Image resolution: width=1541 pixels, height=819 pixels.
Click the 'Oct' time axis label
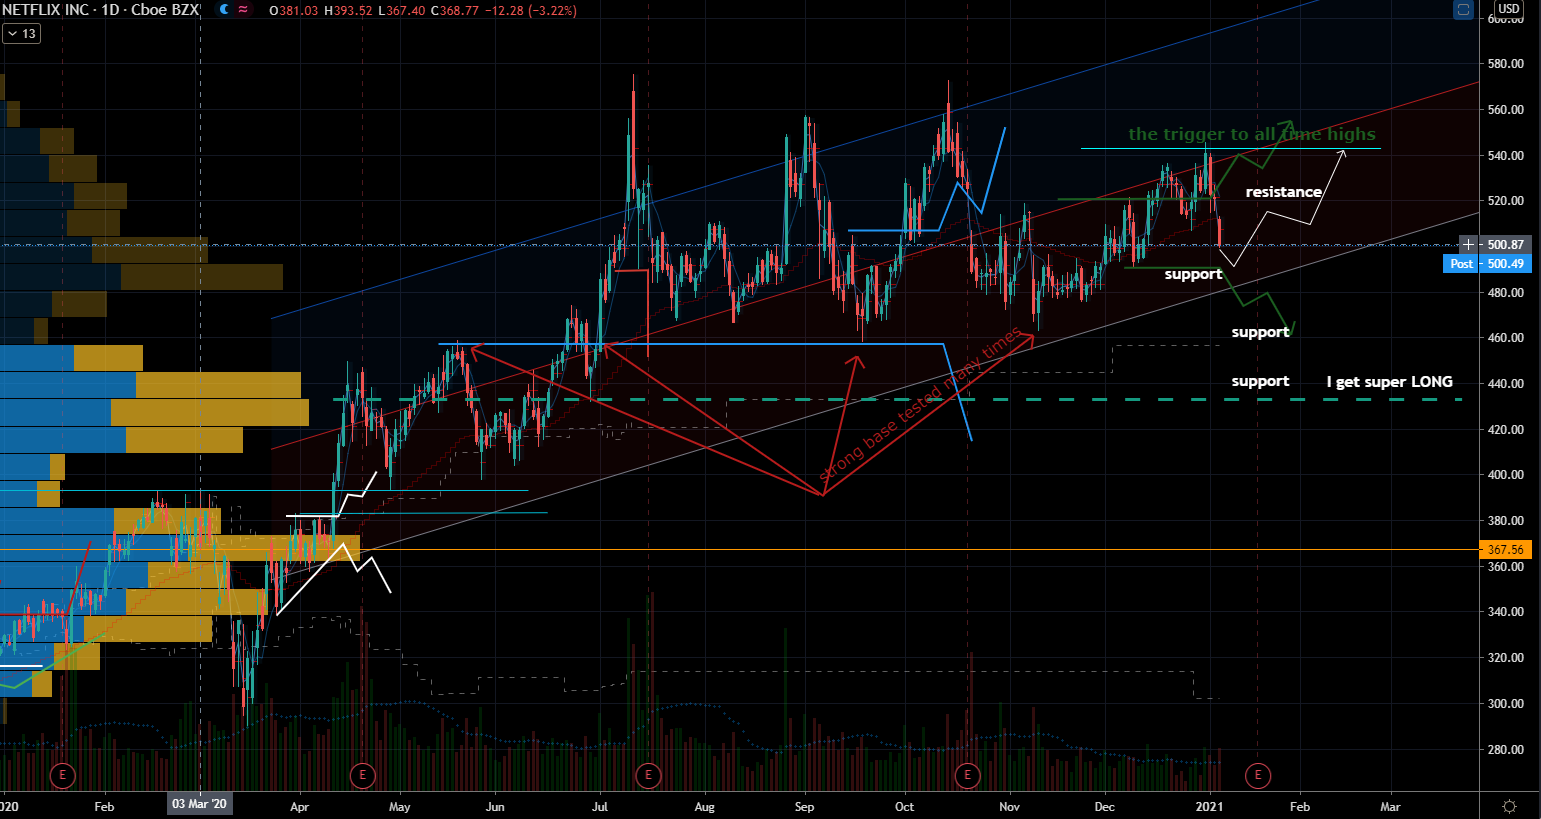[905, 807]
